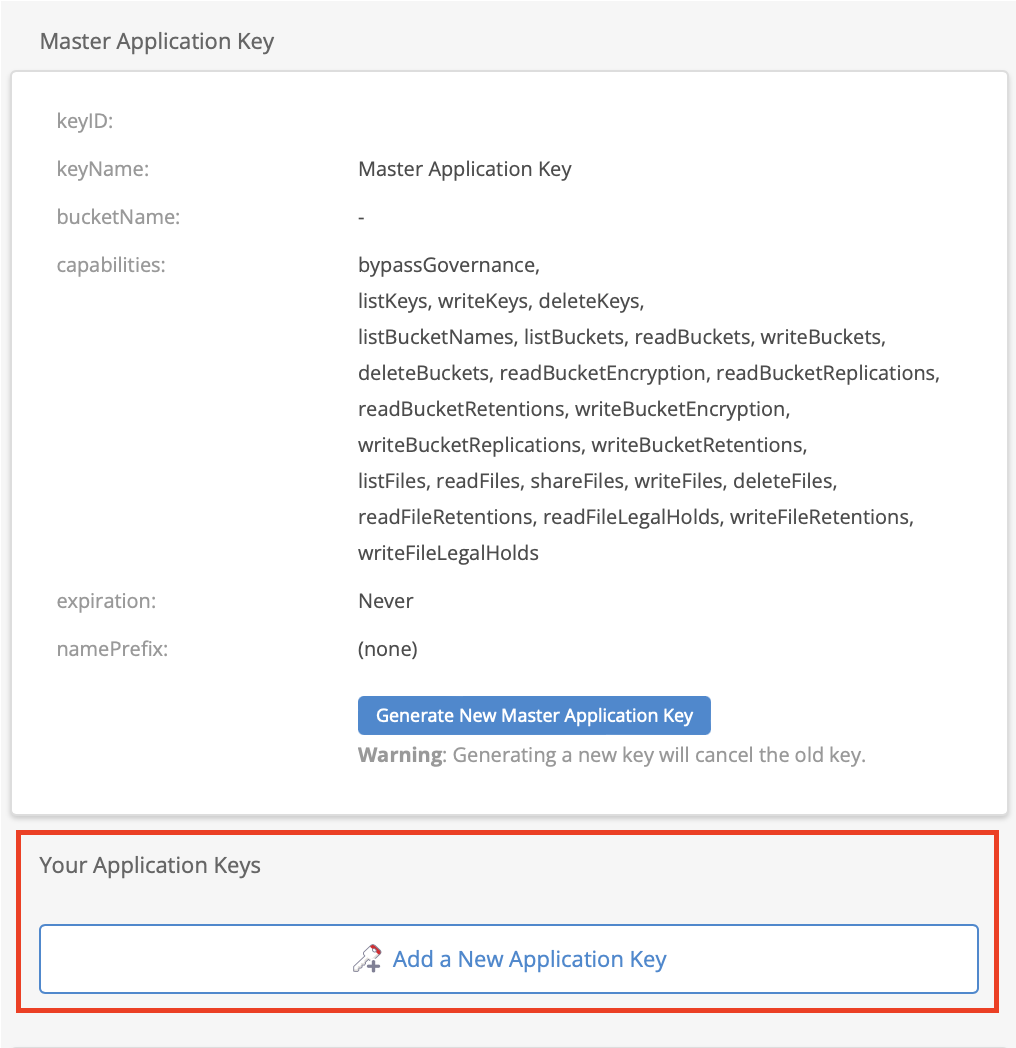Click the Add a New Application Key link
The image size is (1016, 1048).
(529, 960)
